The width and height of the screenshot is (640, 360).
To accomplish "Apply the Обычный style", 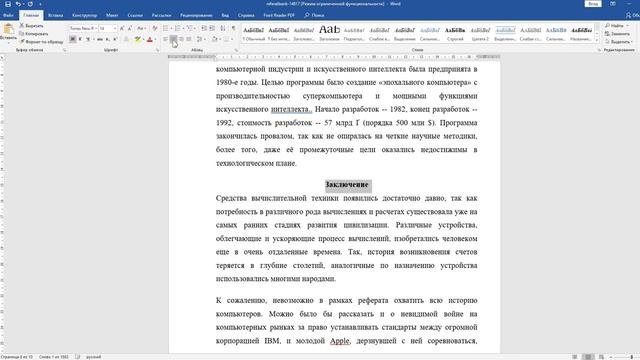I will click(x=254, y=34).
